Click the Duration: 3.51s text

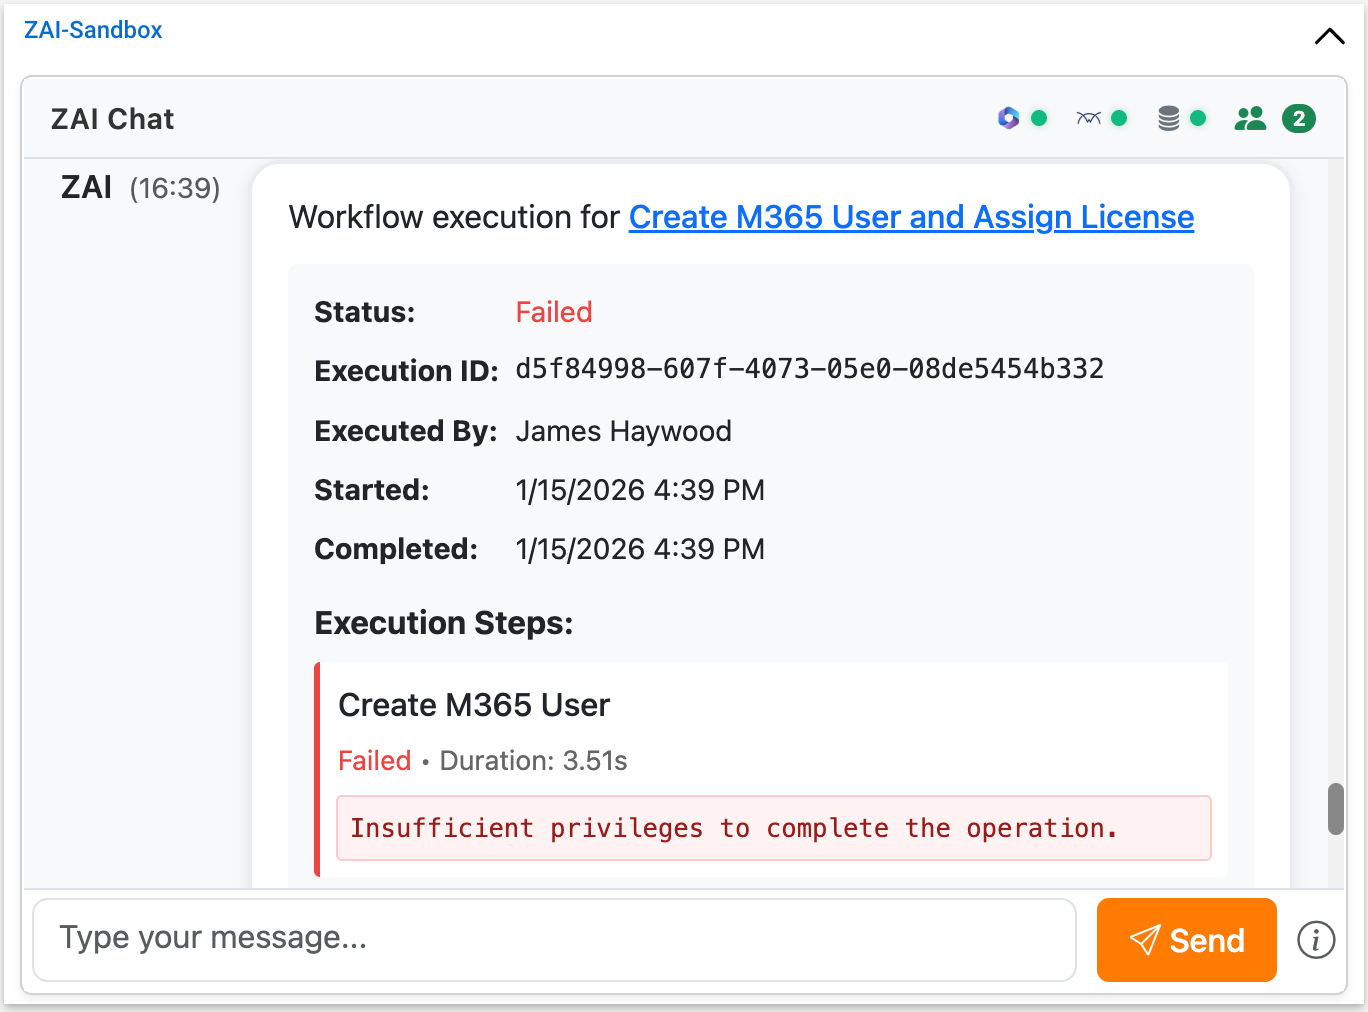point(533,761)
